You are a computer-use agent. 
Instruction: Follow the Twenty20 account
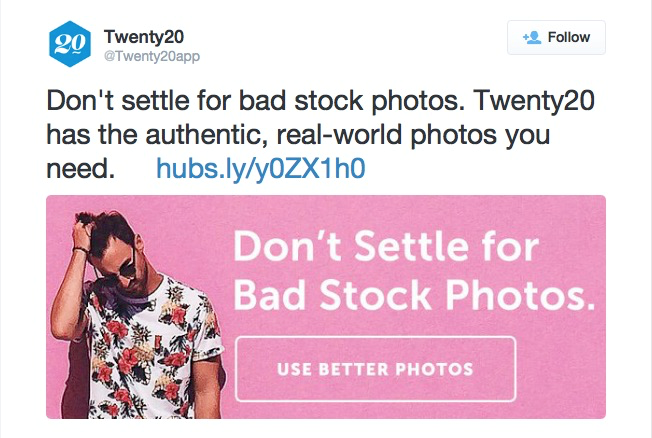point(556,37)
